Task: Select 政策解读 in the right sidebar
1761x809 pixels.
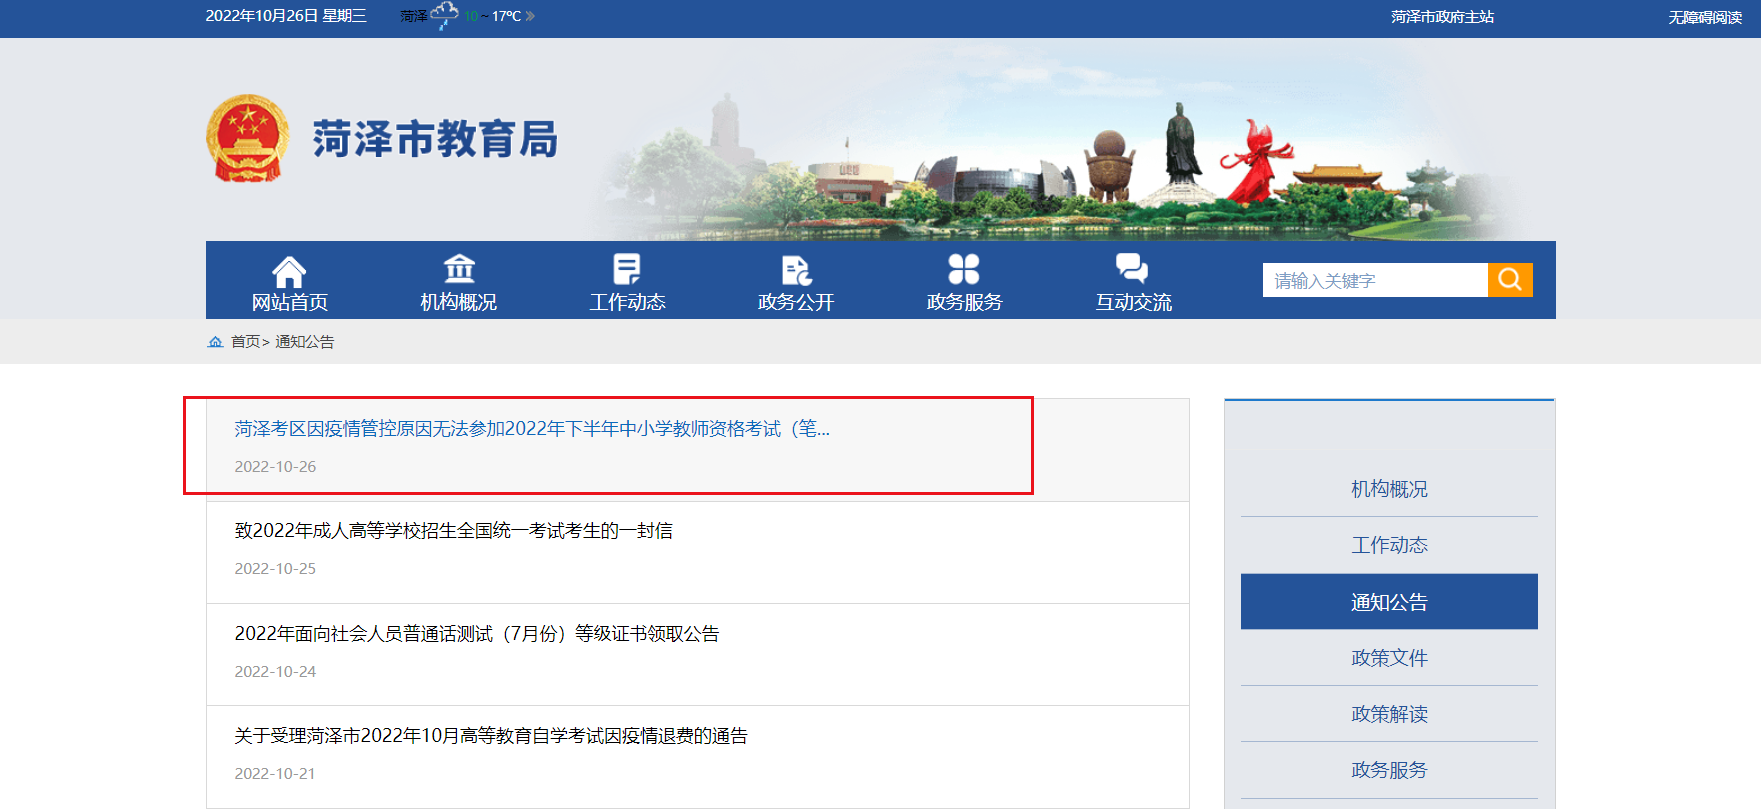Action: [x=1389, y=714]
